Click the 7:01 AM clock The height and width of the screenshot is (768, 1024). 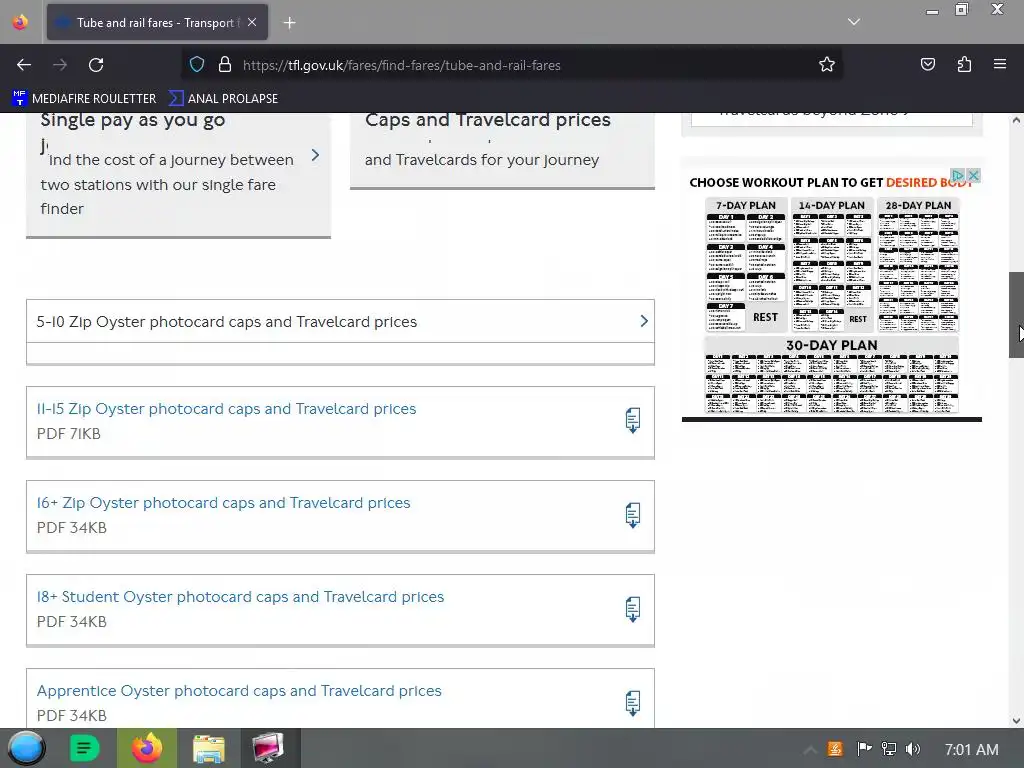tap(971, 750)
